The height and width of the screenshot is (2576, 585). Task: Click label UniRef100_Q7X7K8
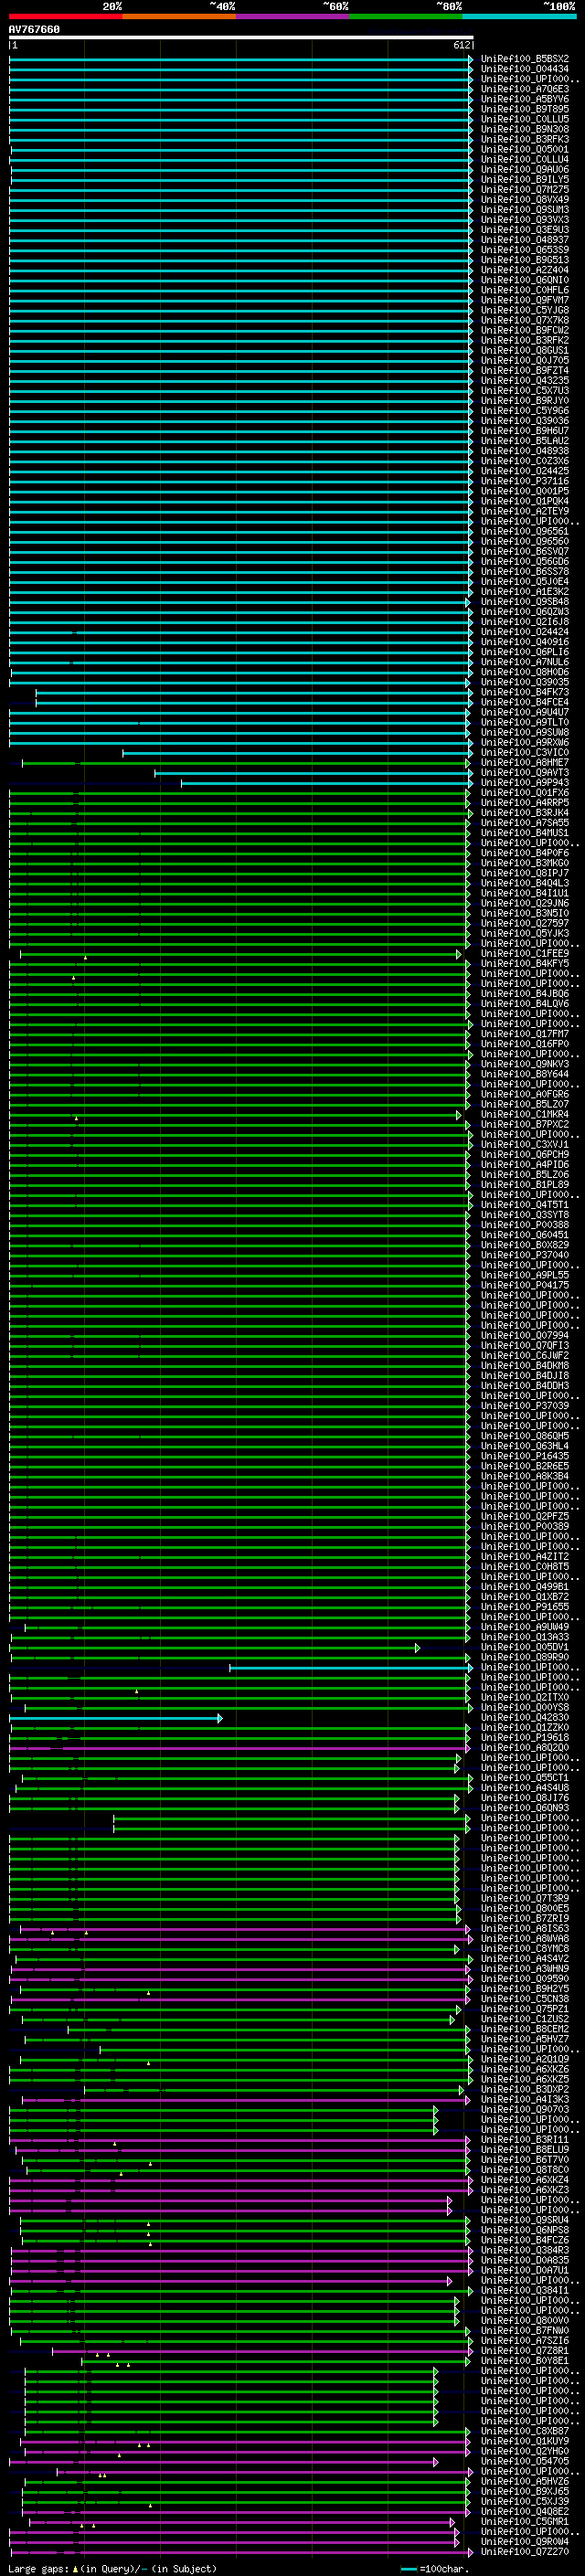[525, 320]
